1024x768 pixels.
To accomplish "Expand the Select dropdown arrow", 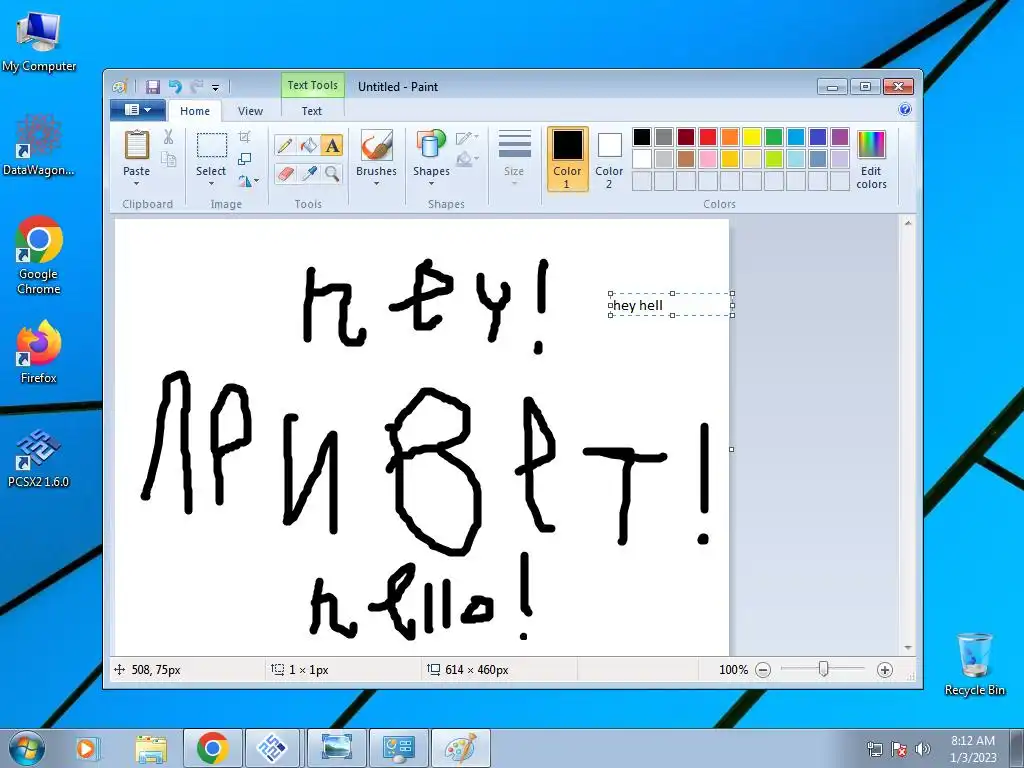I will [211, 184].
